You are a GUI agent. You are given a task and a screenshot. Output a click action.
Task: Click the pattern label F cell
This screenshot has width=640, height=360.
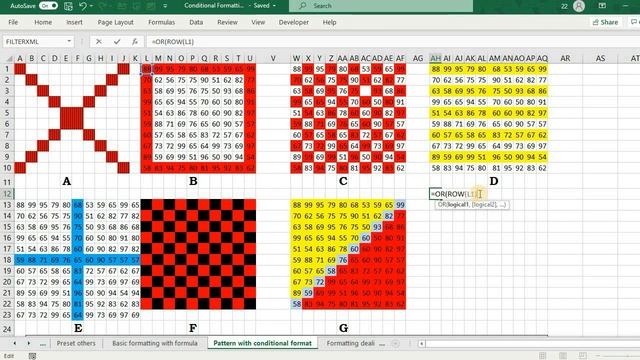[193, 328]
